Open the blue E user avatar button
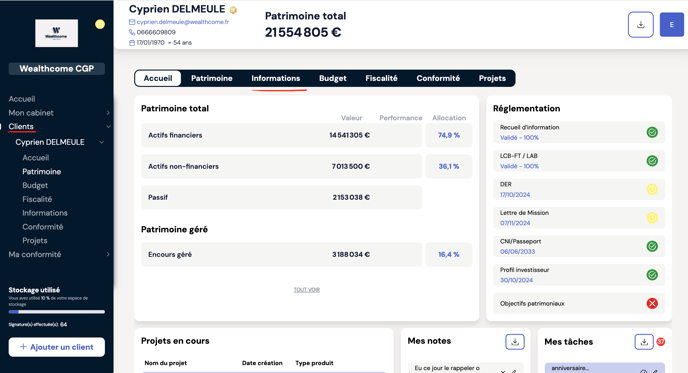Screen dimensions: 688x373 672,25
